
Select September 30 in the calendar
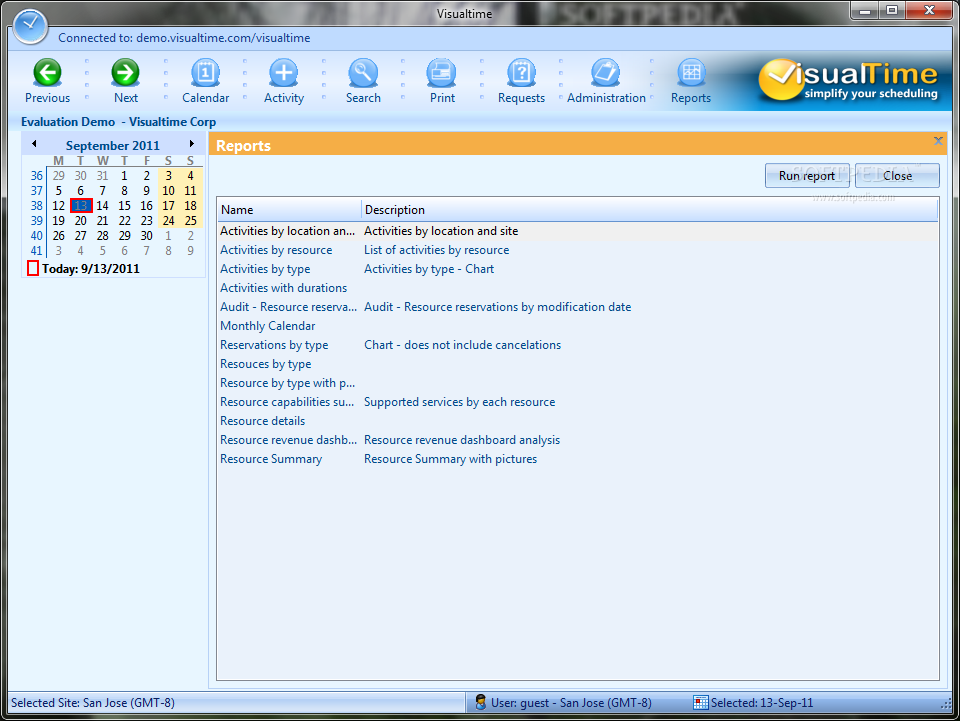pos(146,236)
